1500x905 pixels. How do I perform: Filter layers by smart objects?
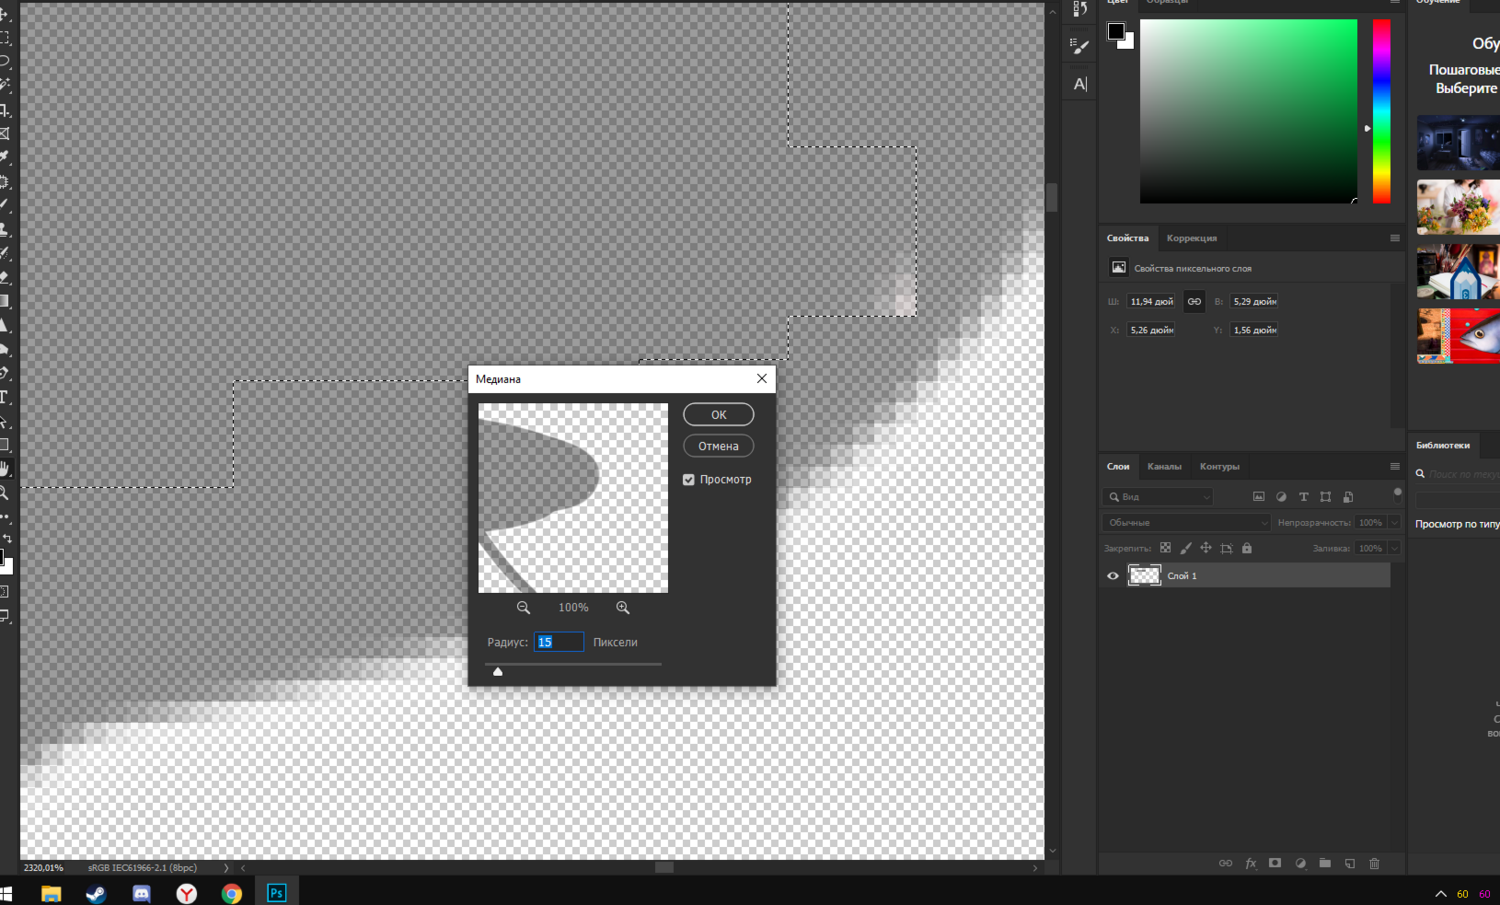[1348, 497]
